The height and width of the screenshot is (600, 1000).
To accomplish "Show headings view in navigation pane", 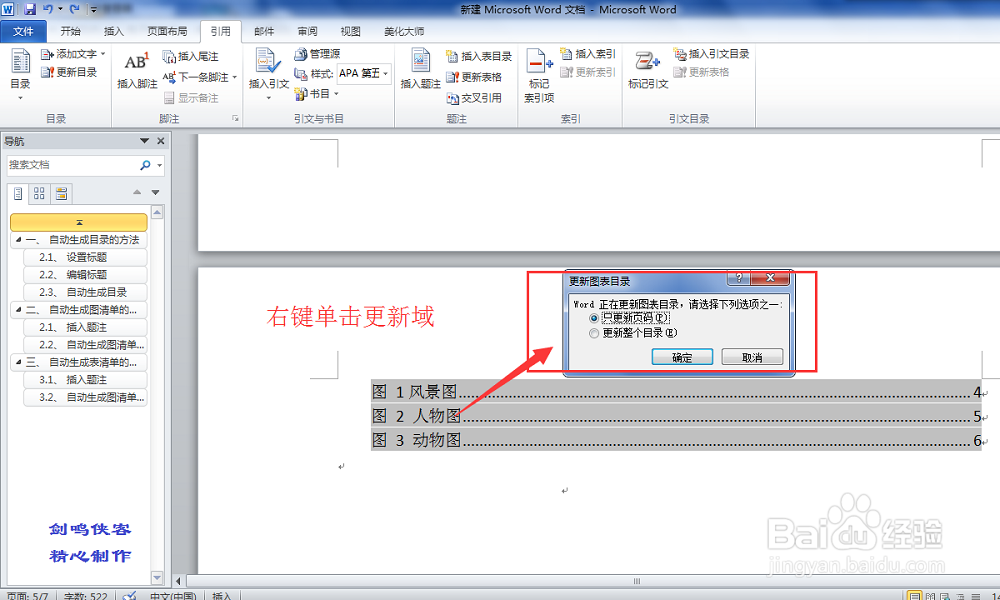I will pyautogui.click(x=18, y=193).
